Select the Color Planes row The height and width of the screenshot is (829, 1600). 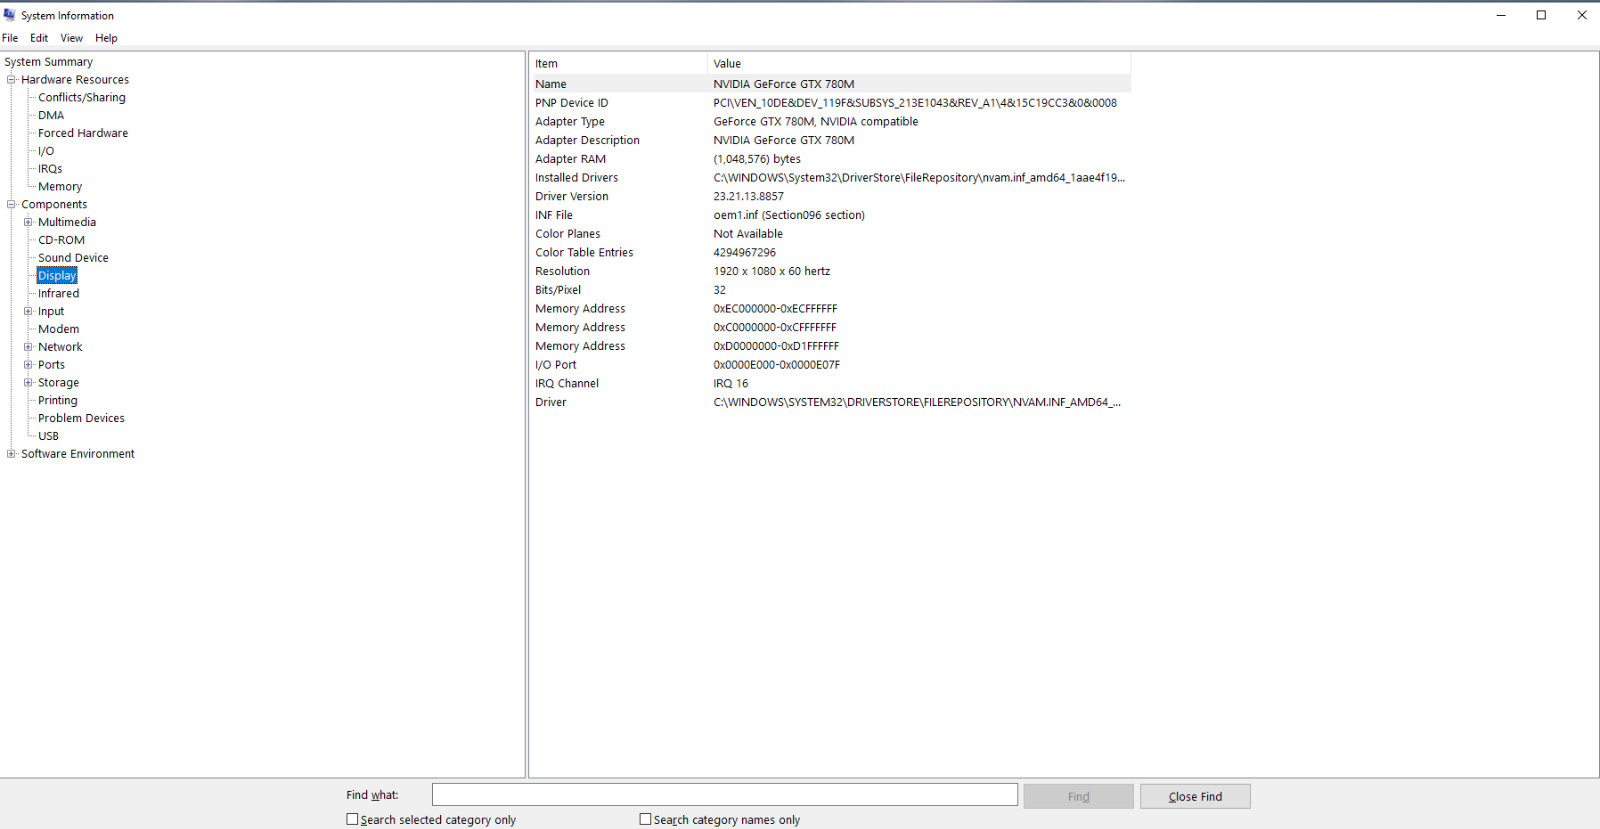tap(830, 234)
